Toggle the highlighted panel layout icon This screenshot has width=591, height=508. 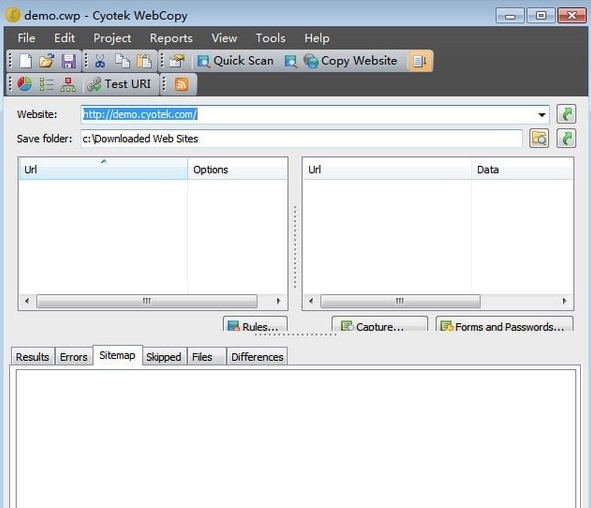click(x=420, y=61)
